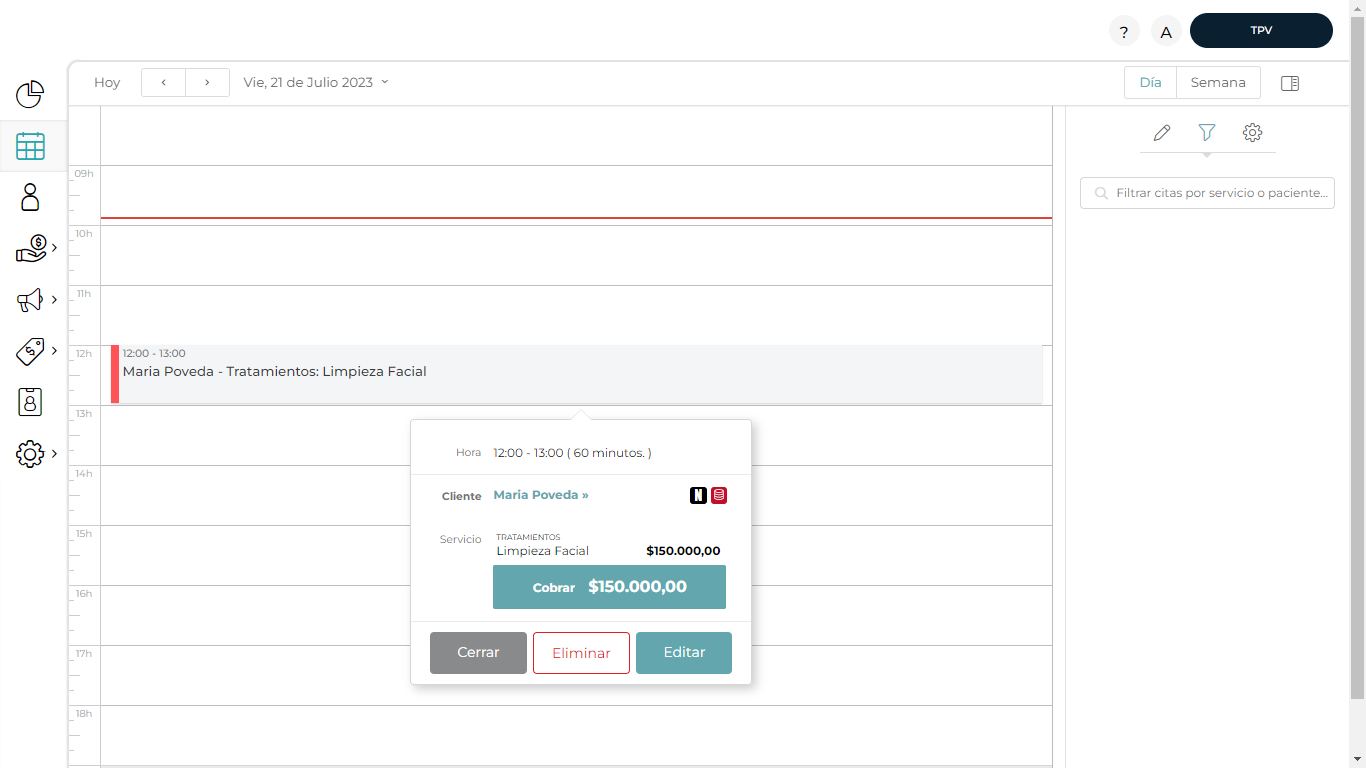Open the price tag icon
Viewport: 1366px width, 768px height.
[x=30, y=351]
